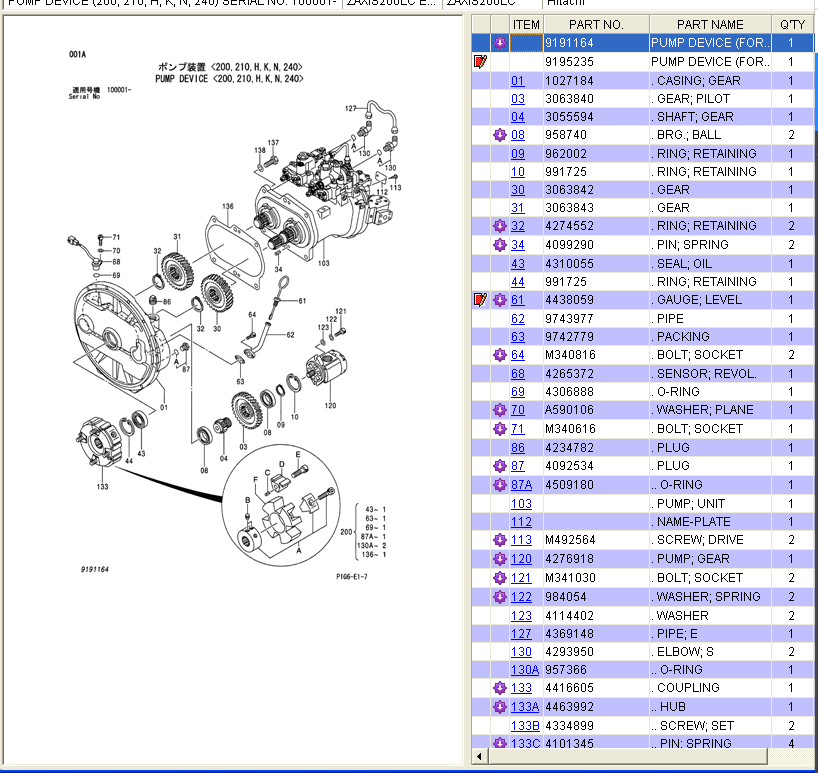Open item link 130A for the O-RING

tap(524, 670)
